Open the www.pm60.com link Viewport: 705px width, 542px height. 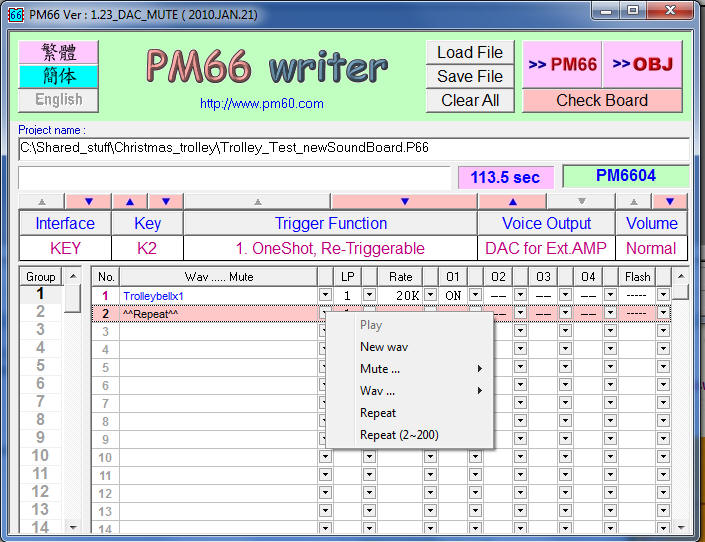pyautogui.click(x=261, y=103)
